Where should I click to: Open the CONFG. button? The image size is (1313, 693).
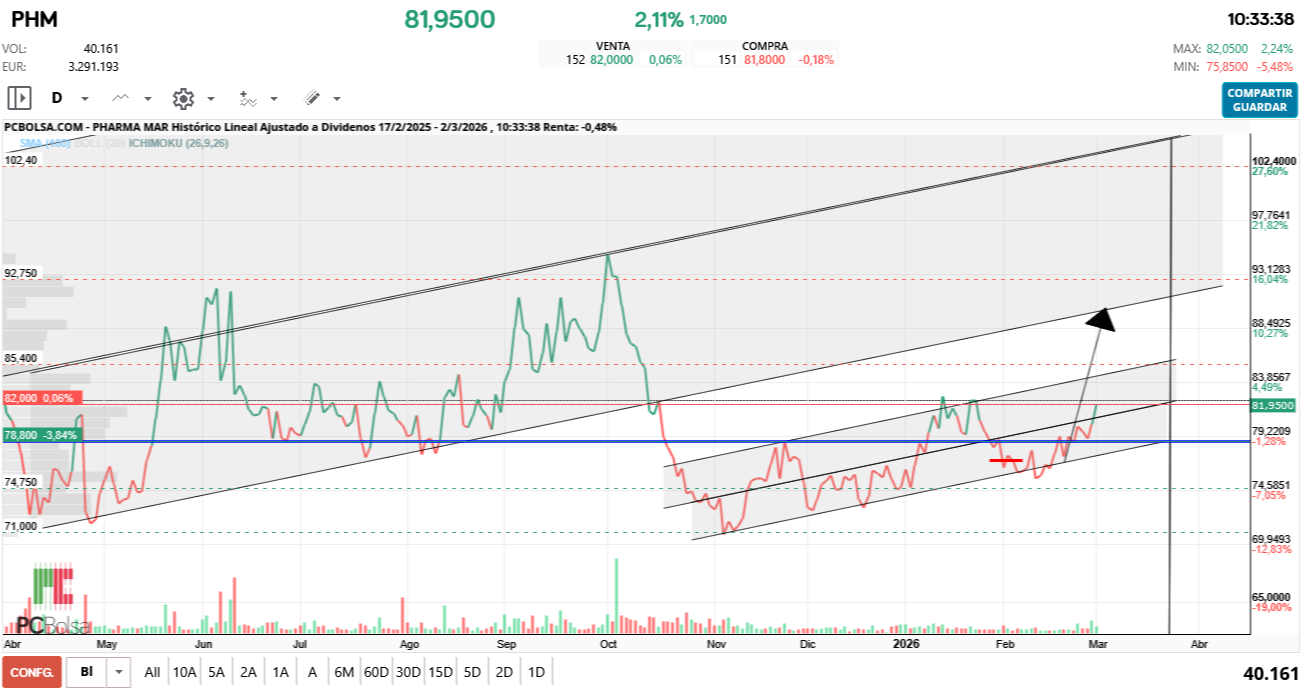32,672
